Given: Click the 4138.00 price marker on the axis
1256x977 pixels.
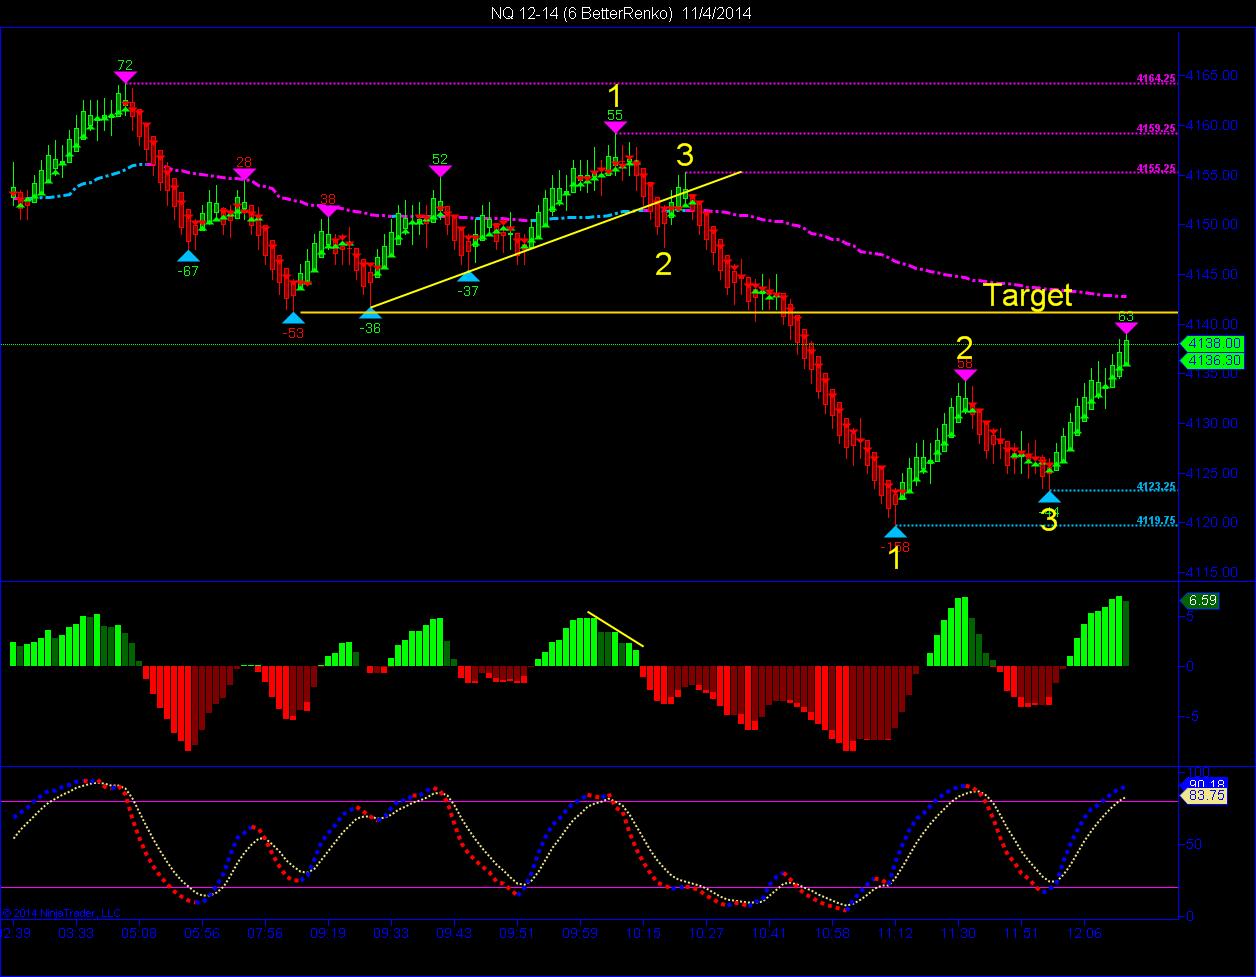Looking at the screenshot, I should [1211, 343].
